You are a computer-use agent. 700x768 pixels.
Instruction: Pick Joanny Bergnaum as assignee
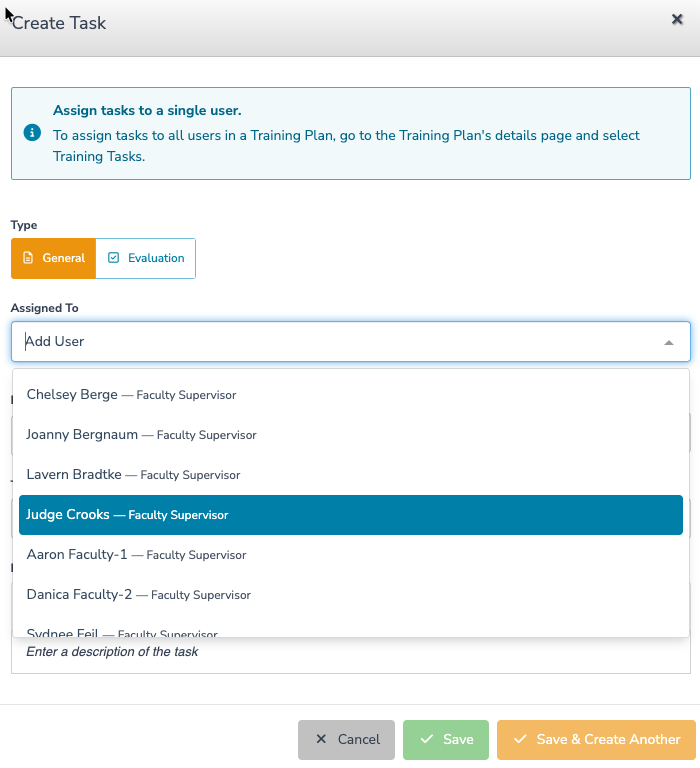(x=351, y=435)
